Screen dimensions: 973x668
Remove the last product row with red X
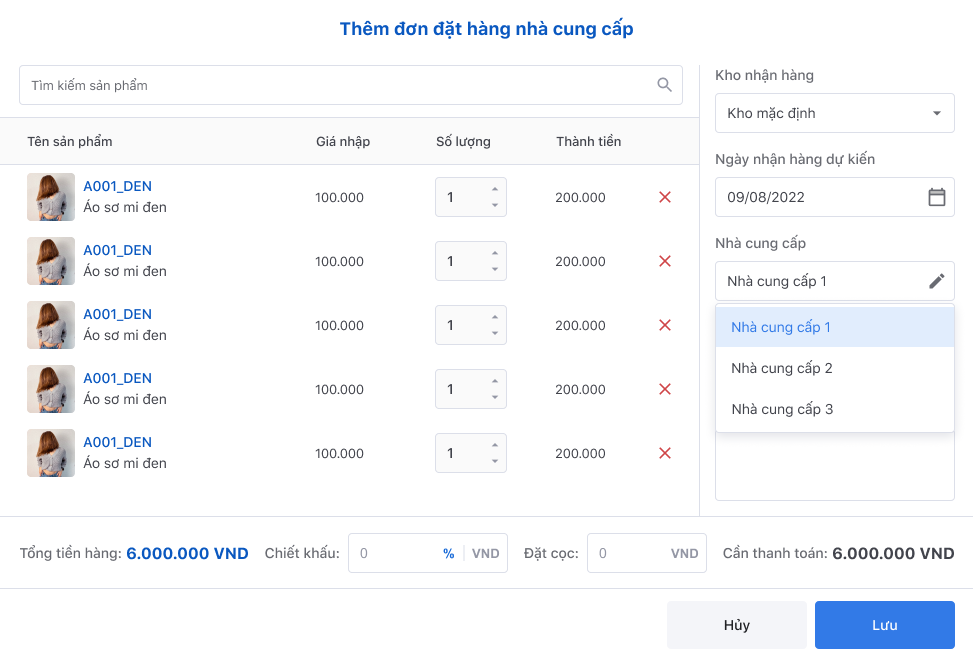(664, 454)
